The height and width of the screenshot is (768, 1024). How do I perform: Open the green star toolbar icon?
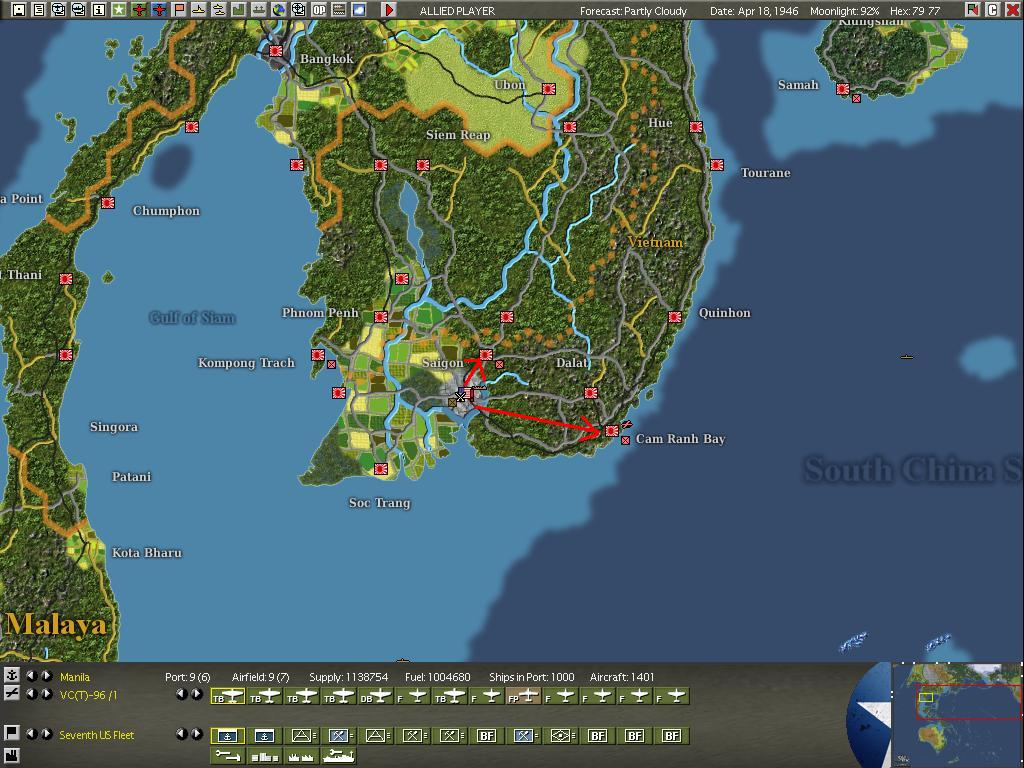point(118,10)
